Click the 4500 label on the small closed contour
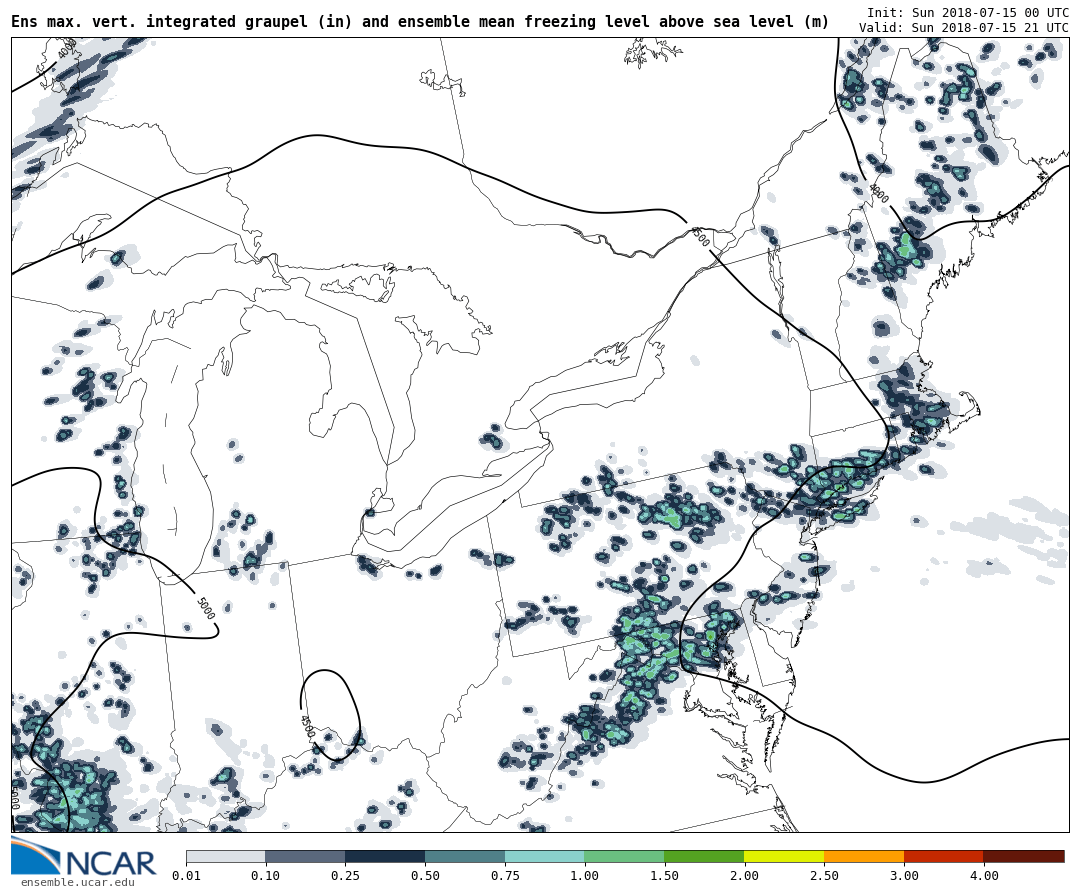Screen dimensions: 1080x895 point(307,726)
